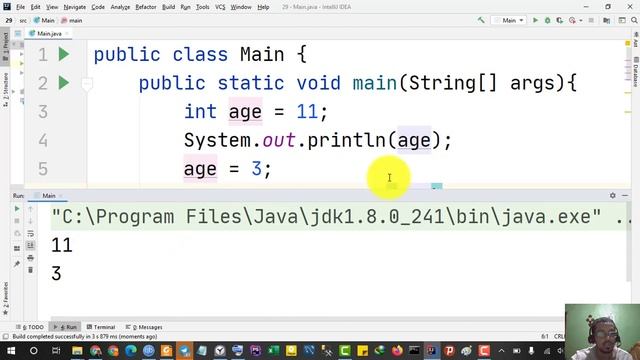The width and height of the screenshot is (640, 360).
Task: Click the Search Everywhere magnifier icon
Action: coord(634,20)
